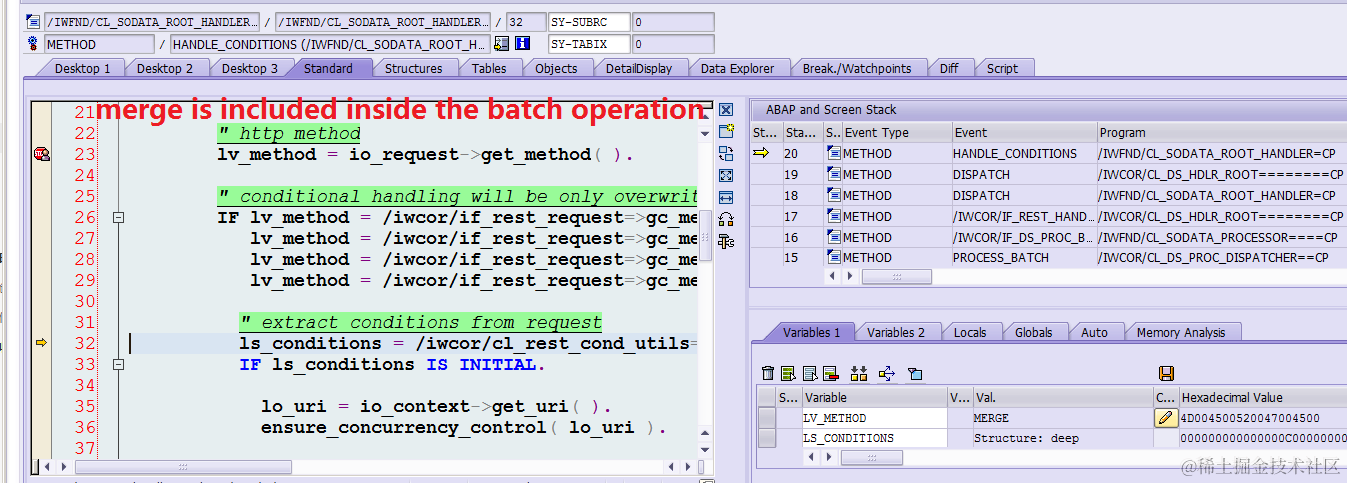Image resolution: width=1347 pixels, height=483 pixels.
Task: Click the line number field showing 32
Action: (x=525, y=22)
